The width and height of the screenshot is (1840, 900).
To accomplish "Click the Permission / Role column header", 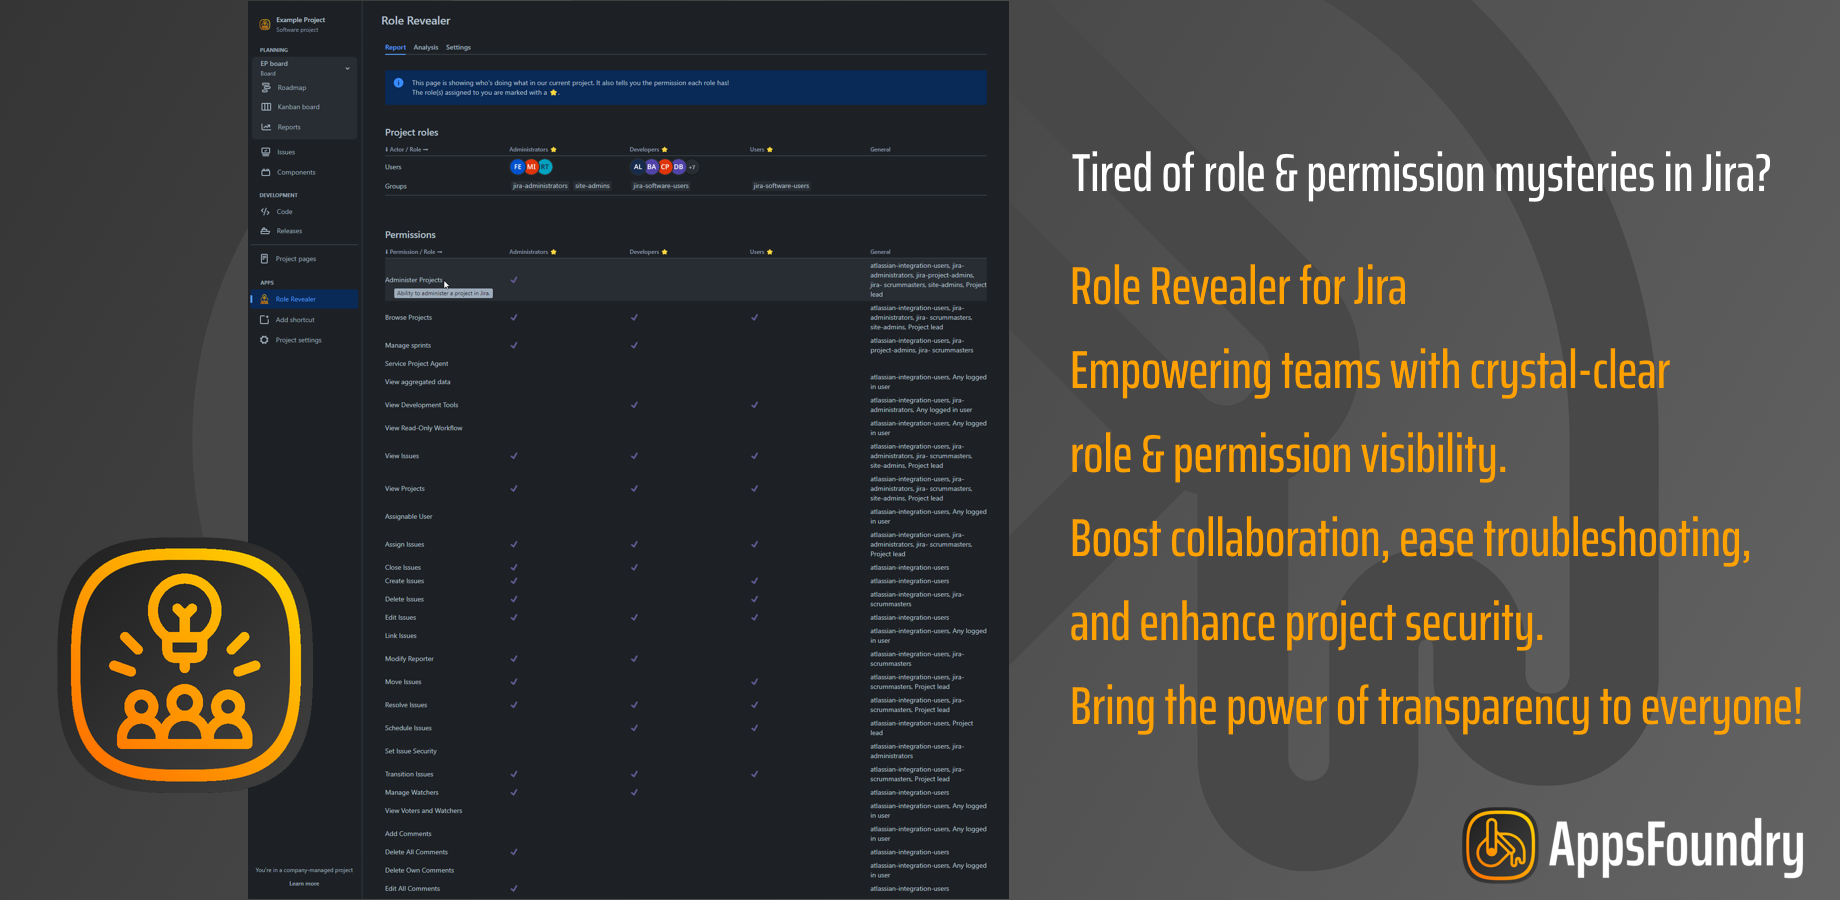I will (x=414, y=252).
